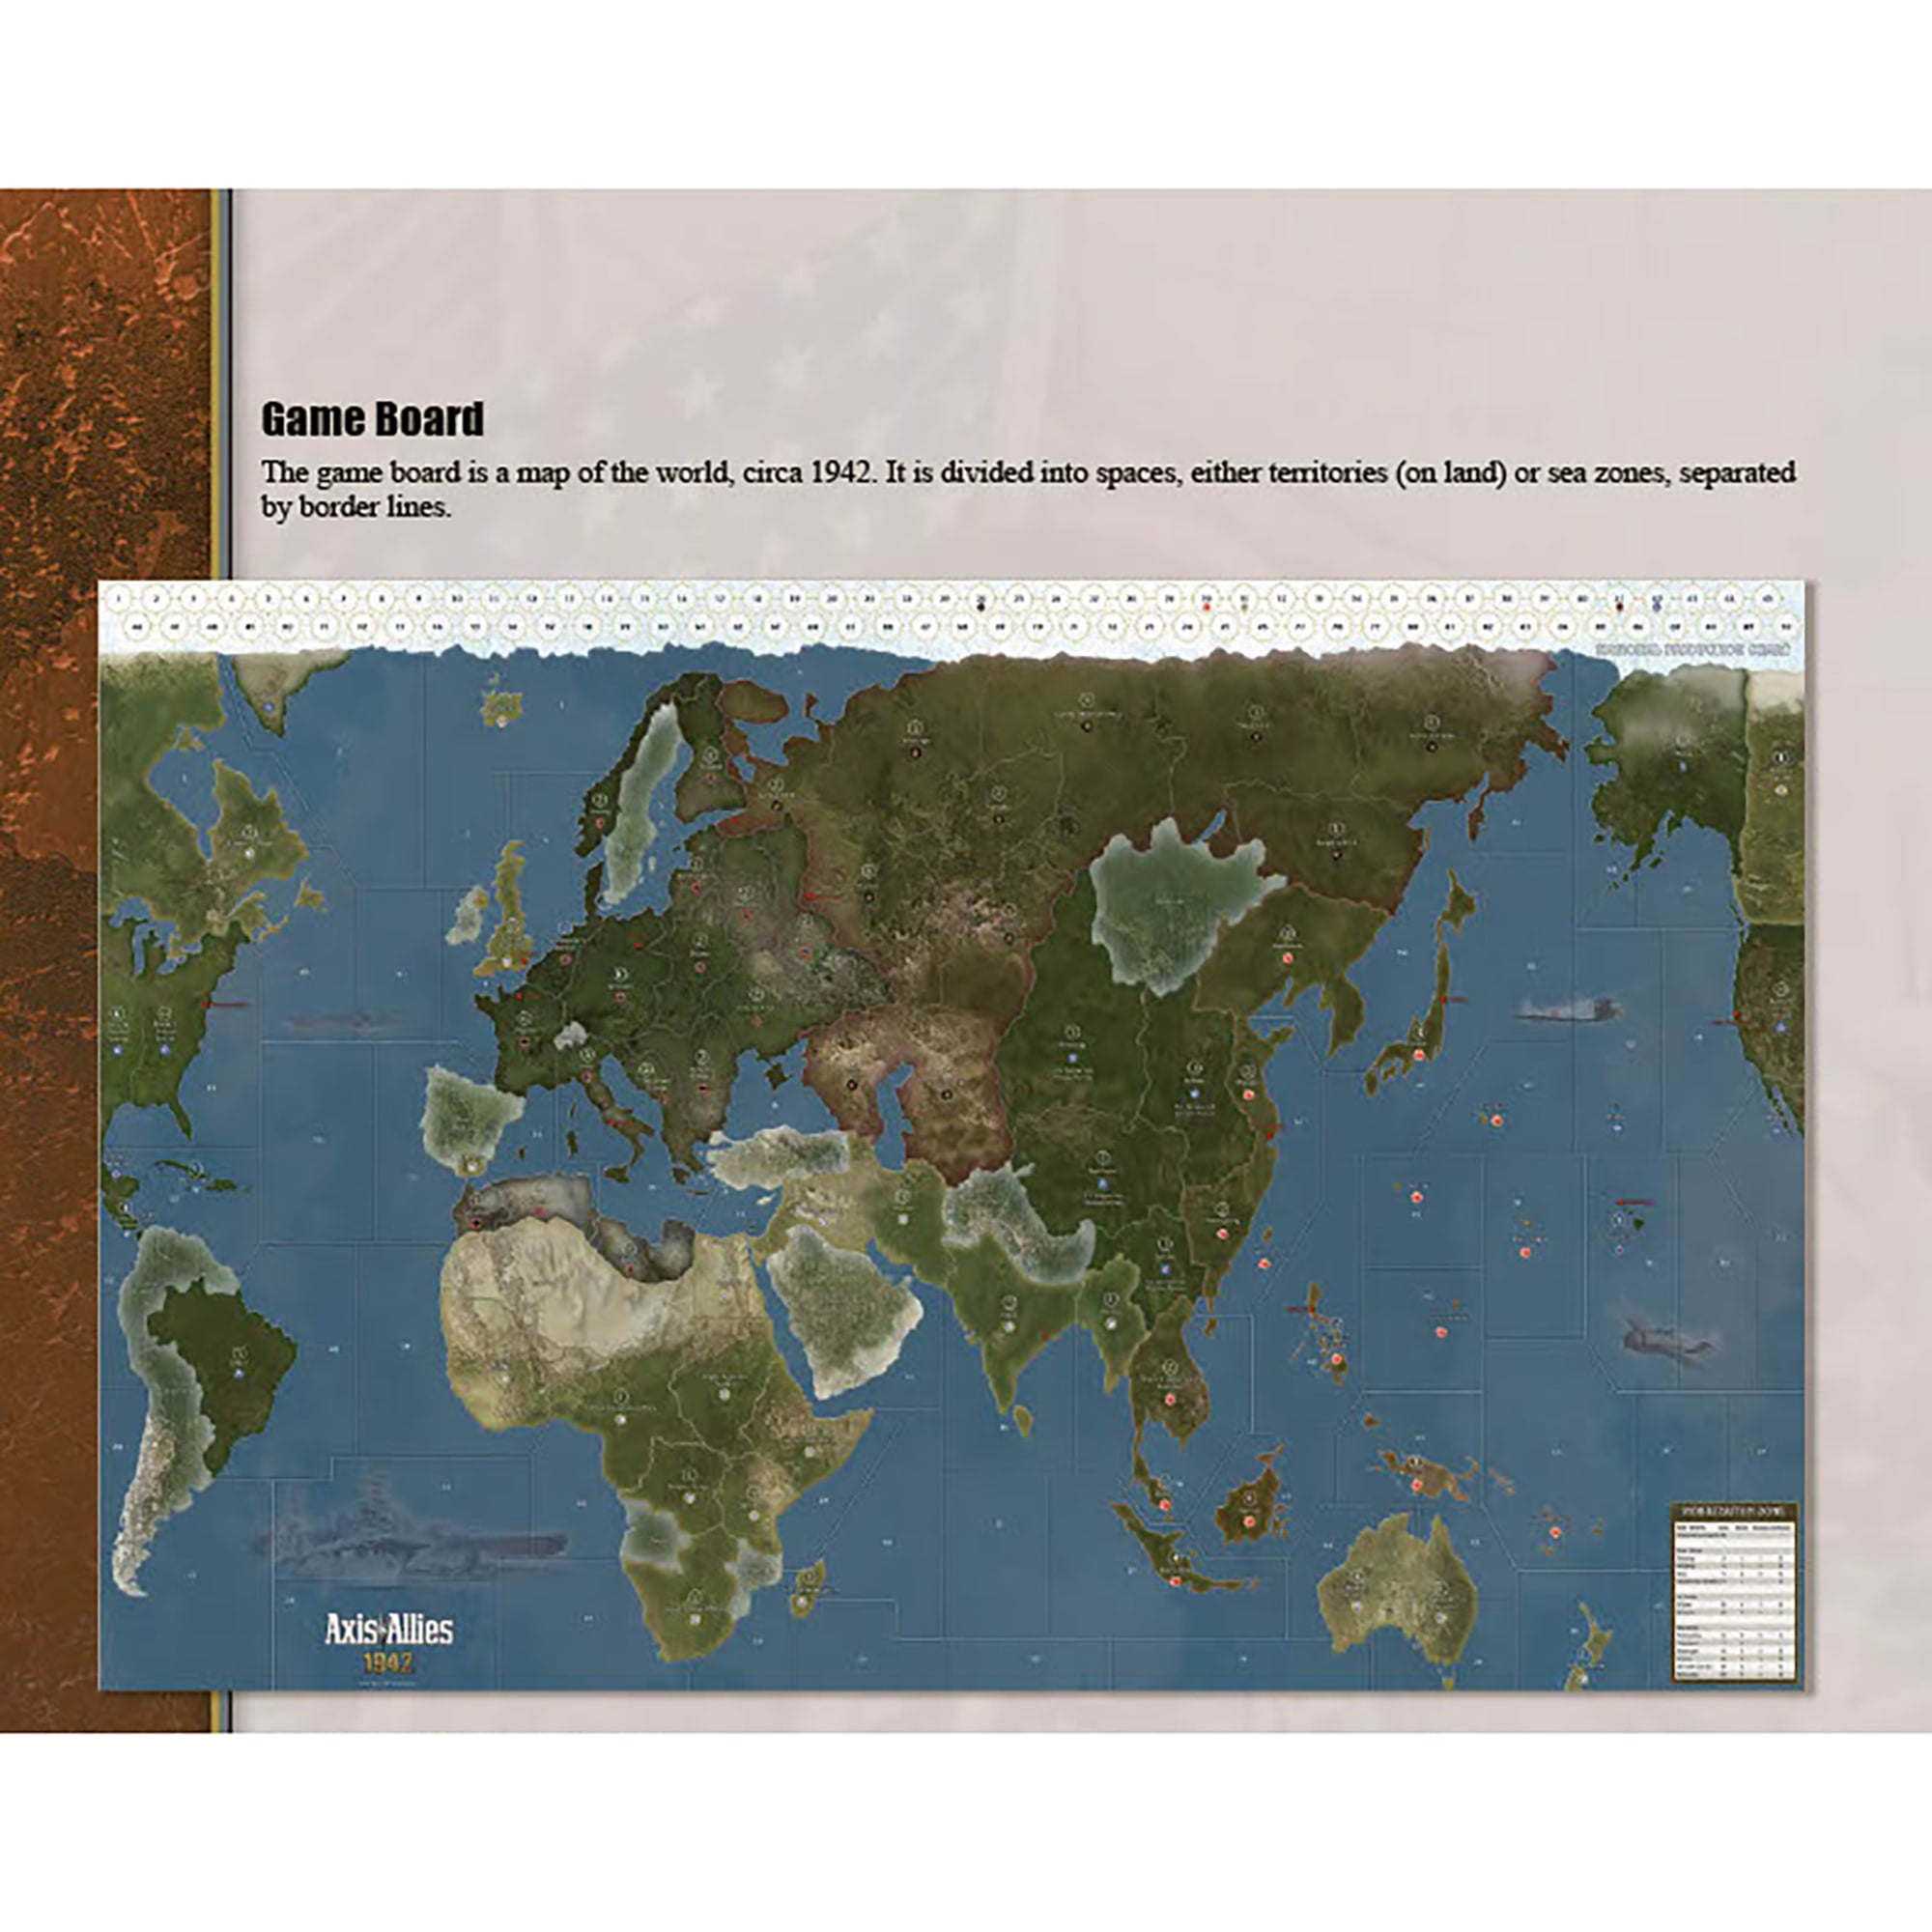Click the submarine silhouette east of Japan
Image resolution: width=1932 pixels, height=1932 pixels.
pyautogui.click(x=1568, y=1012)
